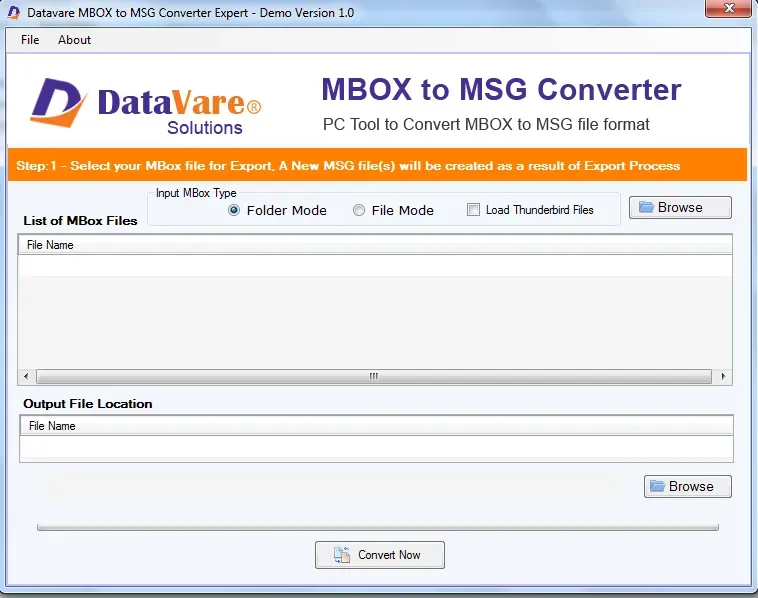The image size is (758, 598).
Task: Click the Browse button below Output File Location
Action: [x=687, y=486]
